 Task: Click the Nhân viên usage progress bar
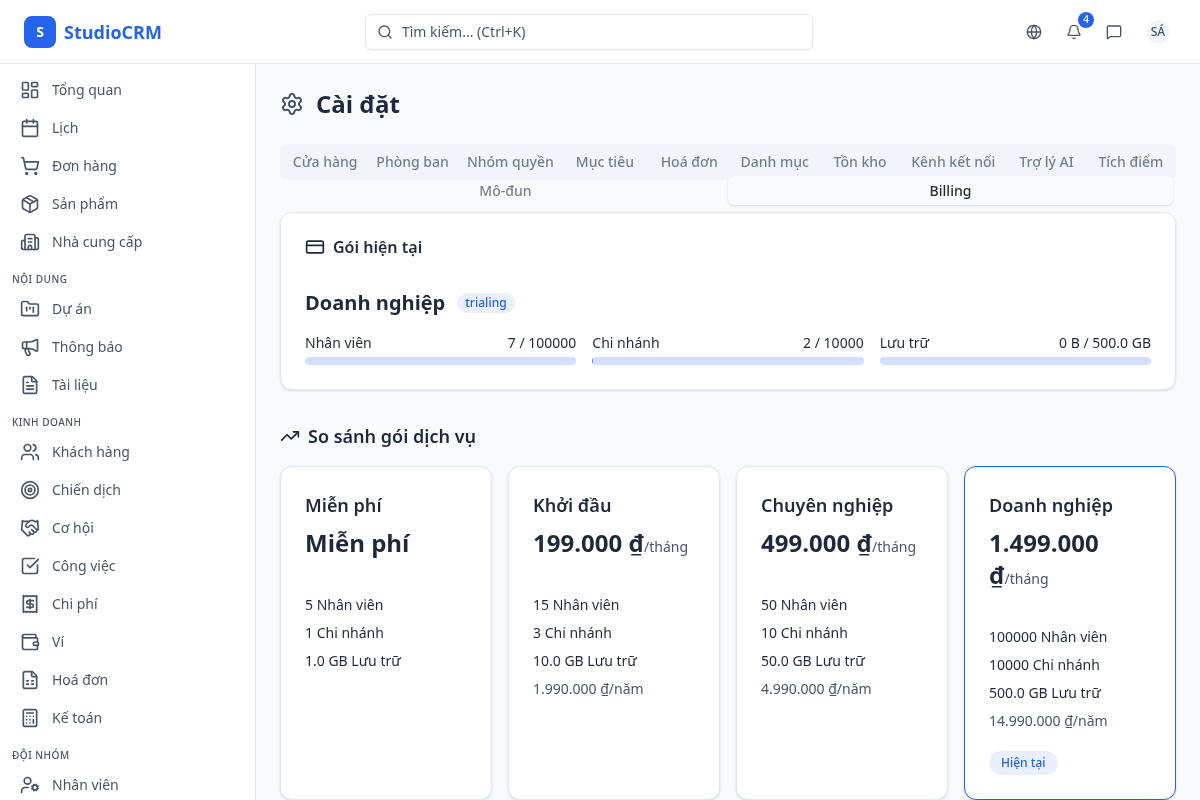point(440,361)
